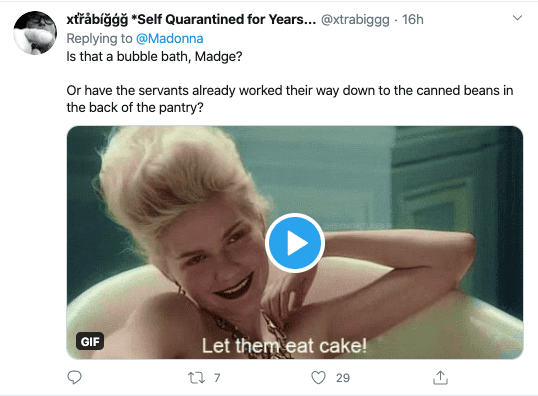Click the reply speech bubble icon

[74, 377]
